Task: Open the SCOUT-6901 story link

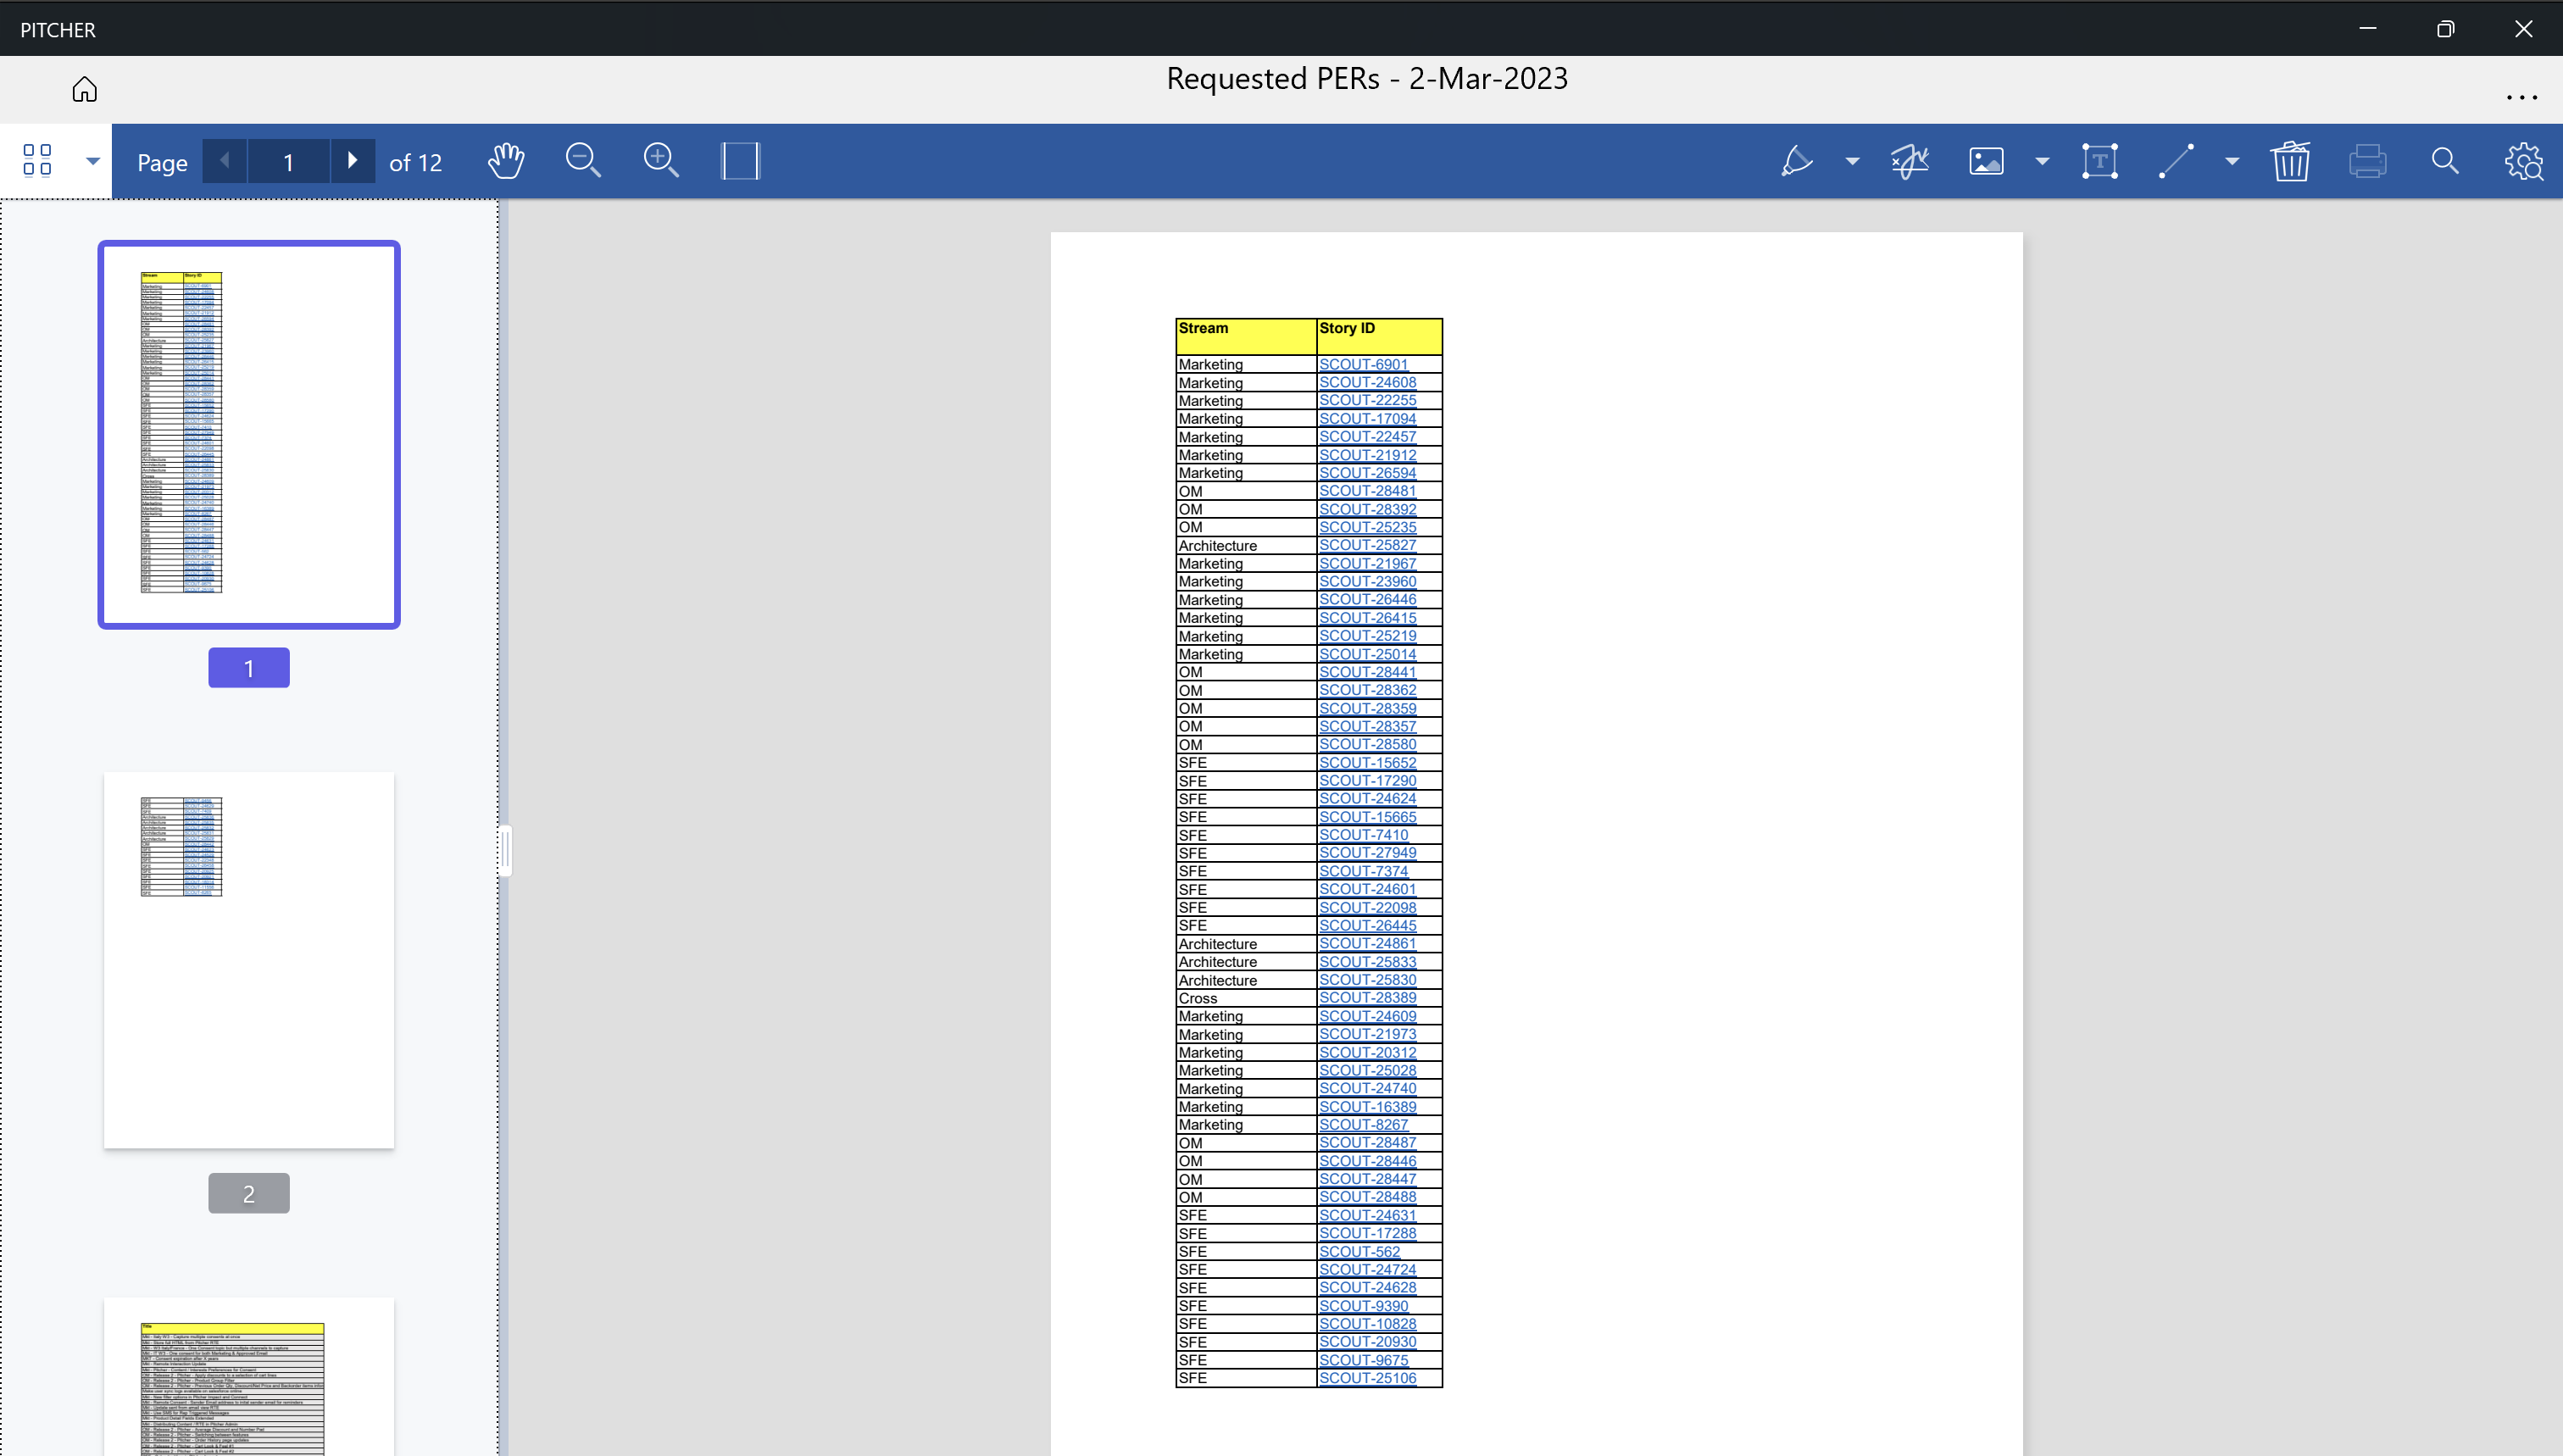Action: [1363, 364]
